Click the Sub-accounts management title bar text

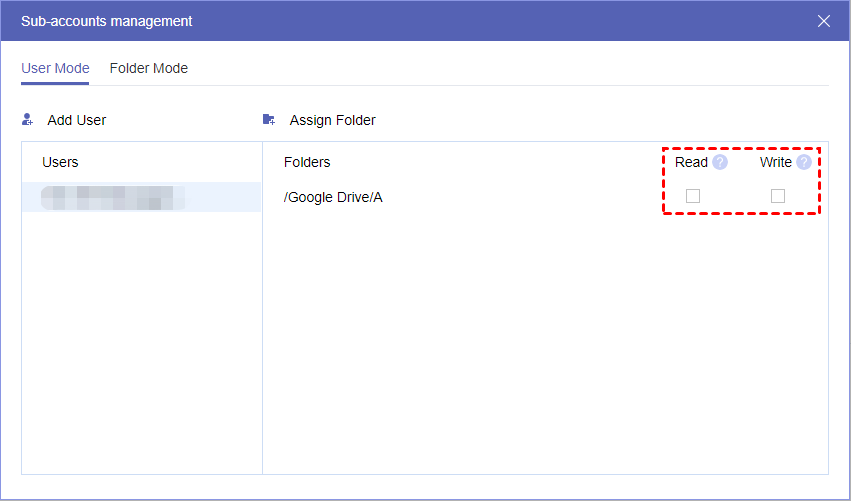[x=107, y=21]
